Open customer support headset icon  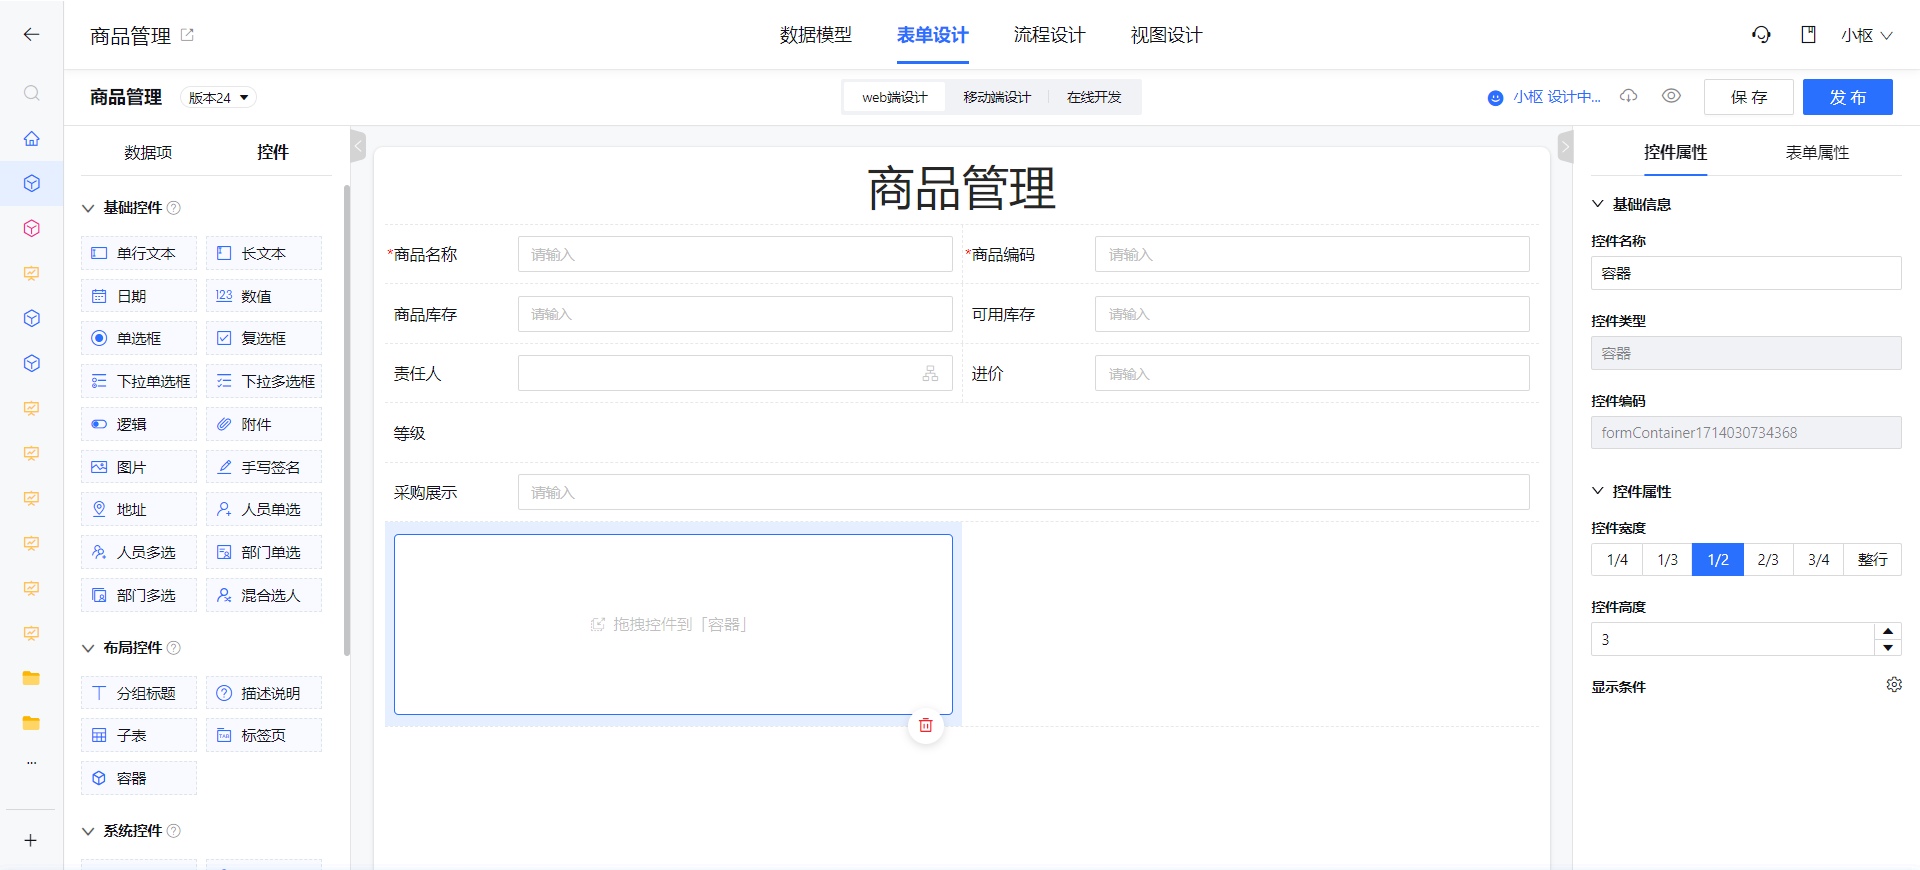1761,35
